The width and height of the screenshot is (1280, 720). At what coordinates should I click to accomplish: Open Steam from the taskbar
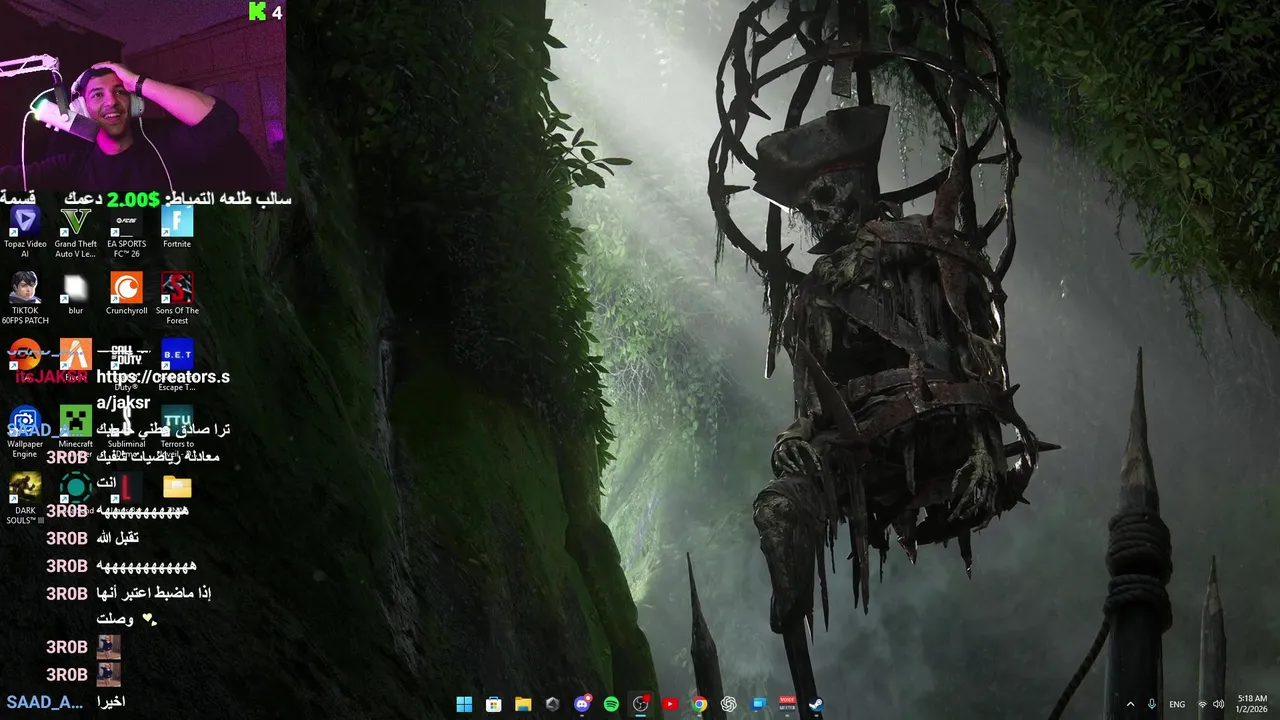pyautogui.click(x=817, y=704)
